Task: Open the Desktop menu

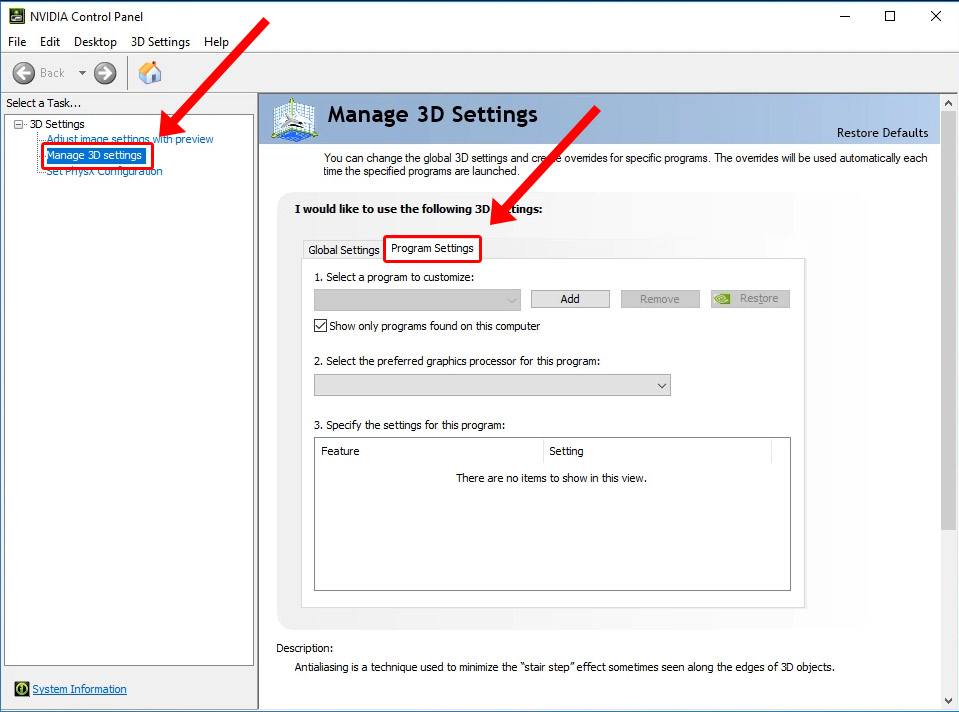Action: coord(95,42)
